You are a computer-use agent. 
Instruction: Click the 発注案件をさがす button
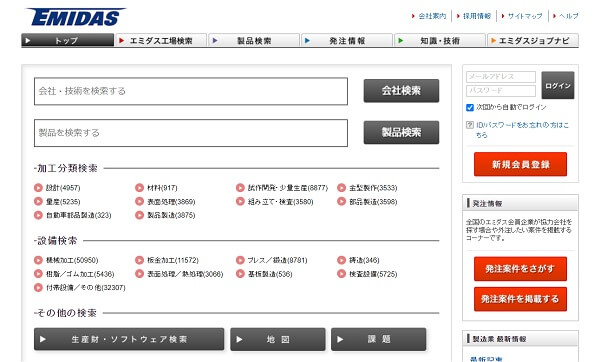tap(520, 269)
